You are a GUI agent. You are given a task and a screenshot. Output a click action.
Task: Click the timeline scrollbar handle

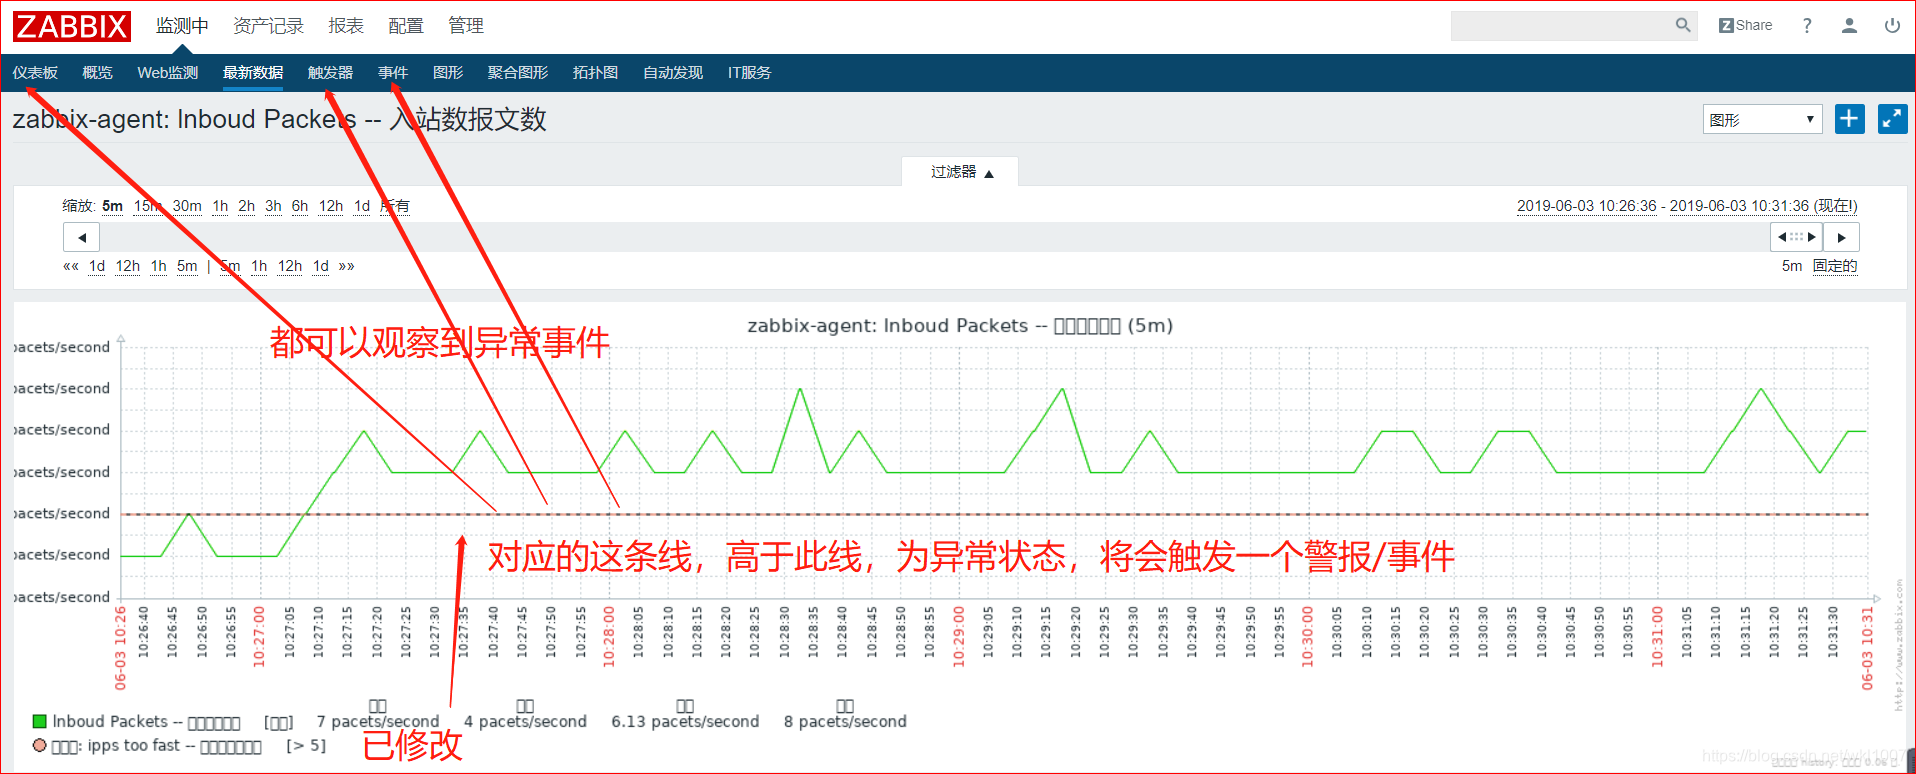click(x=1796, y=237)
